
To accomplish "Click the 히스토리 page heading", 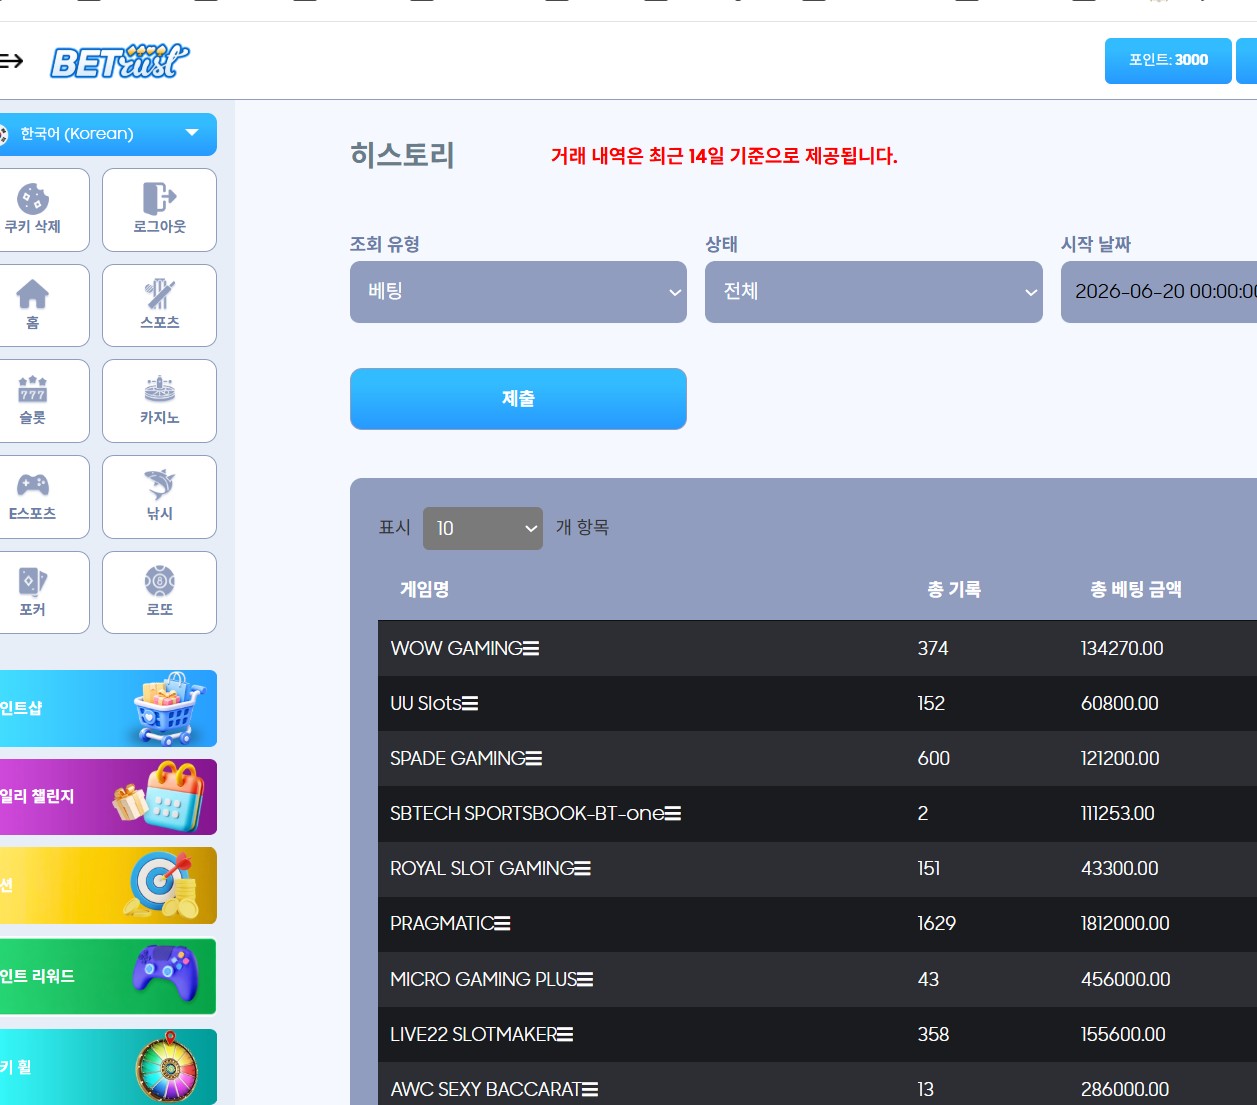I will tap(402, 155).
